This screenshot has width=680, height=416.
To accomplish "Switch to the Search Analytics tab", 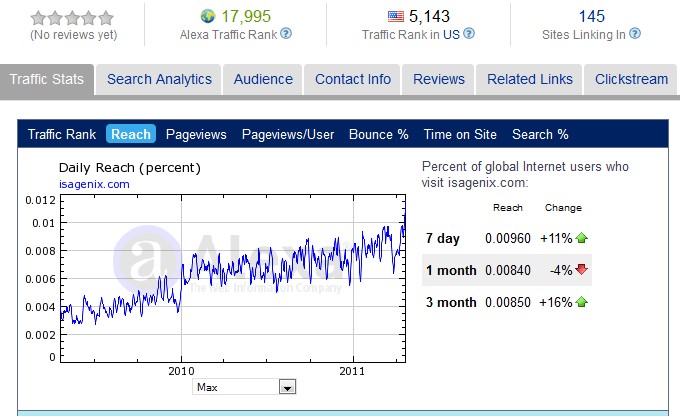I will [159, 79].
